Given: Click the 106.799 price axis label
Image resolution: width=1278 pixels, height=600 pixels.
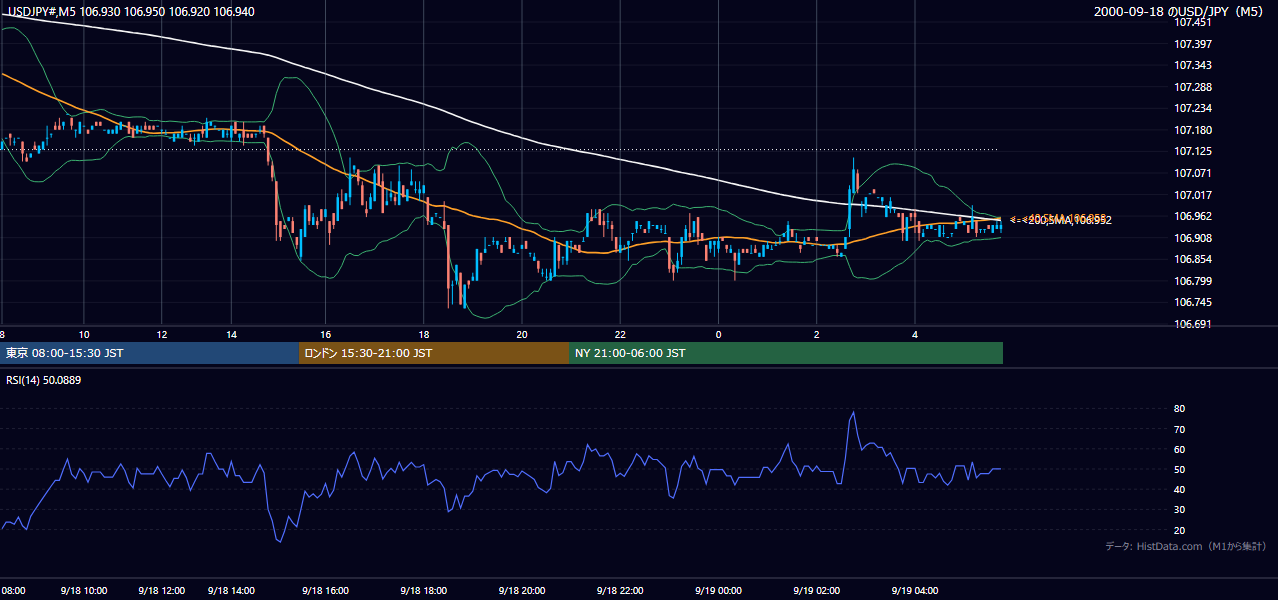Looking at the screenshot, I should [x=1194, y=281].
